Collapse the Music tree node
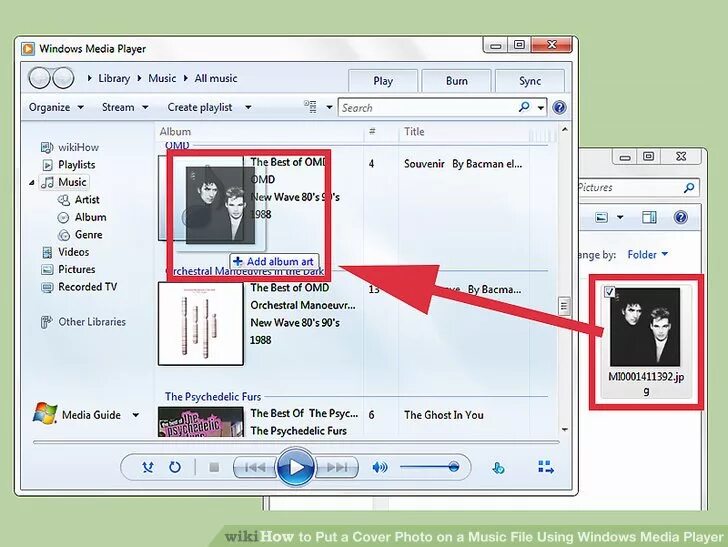Image resolution: width=728 pixels, height=547 pixels. (32, 182)
